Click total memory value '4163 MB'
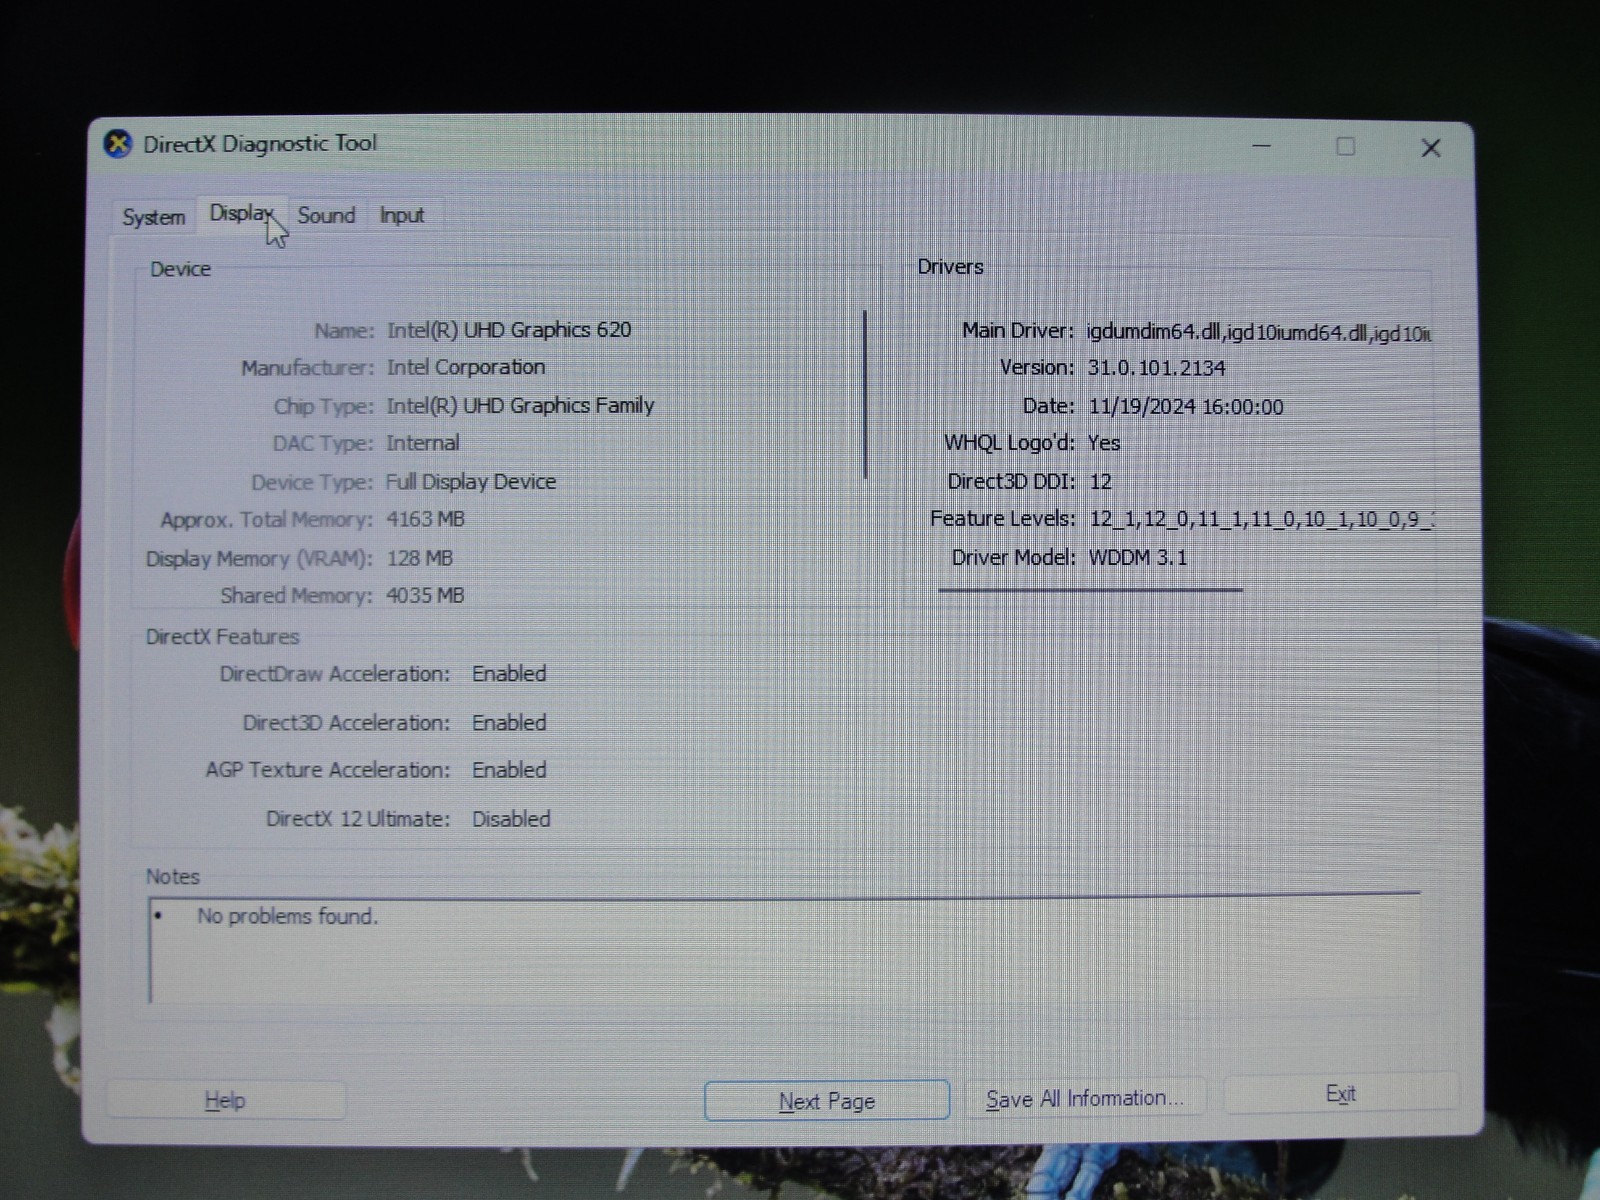This screenshot has height=1200, width=1600. click(x=425, y=519)
